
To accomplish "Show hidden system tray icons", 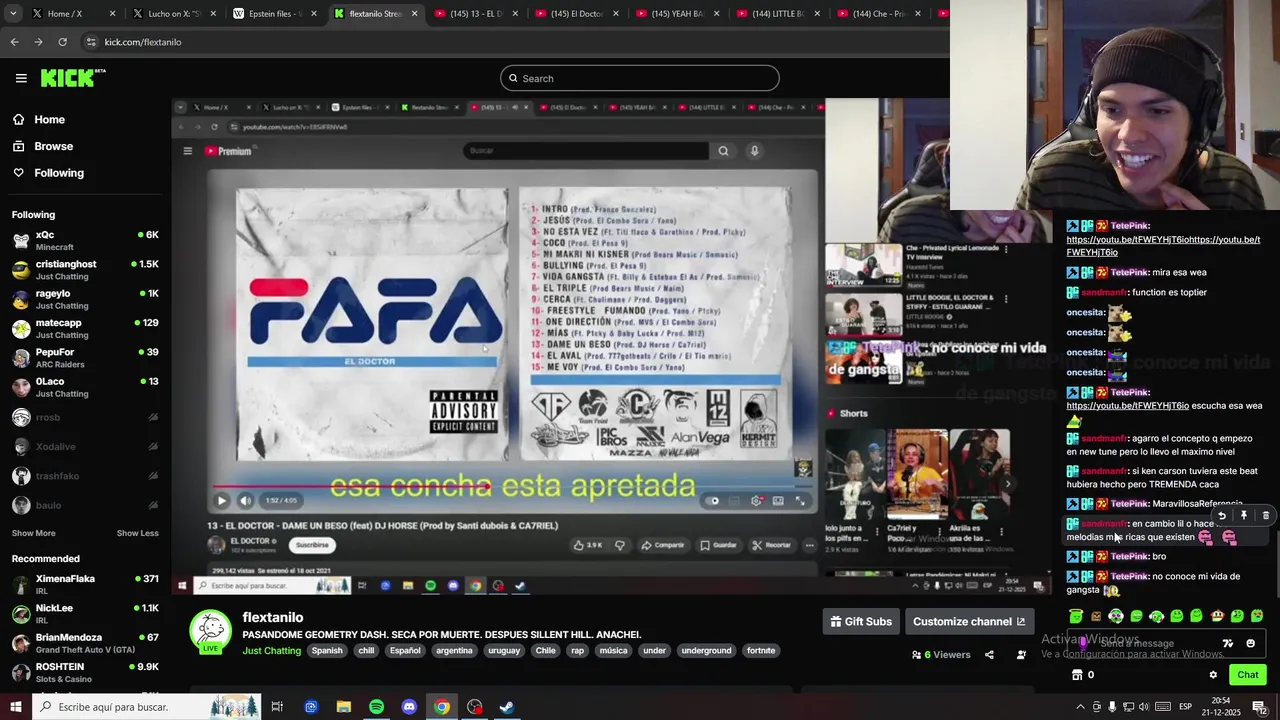I will (1080, 707).
